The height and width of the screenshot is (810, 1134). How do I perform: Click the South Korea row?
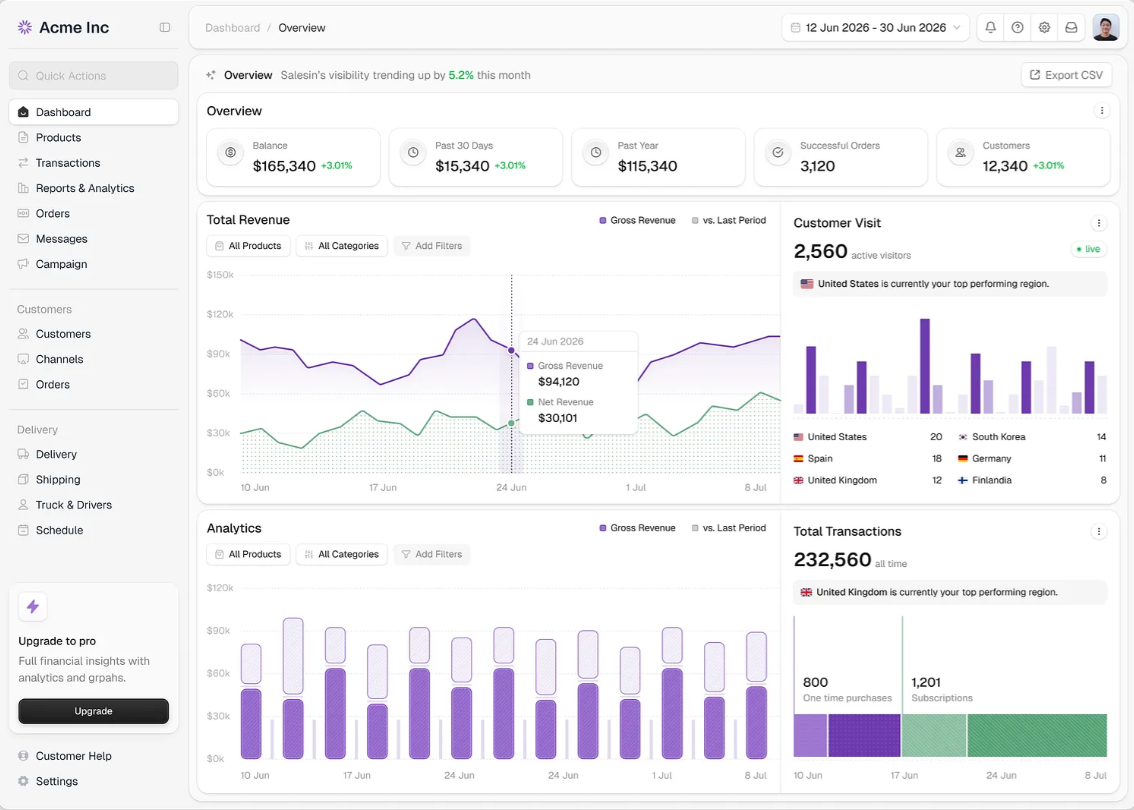pos(1032,437)
